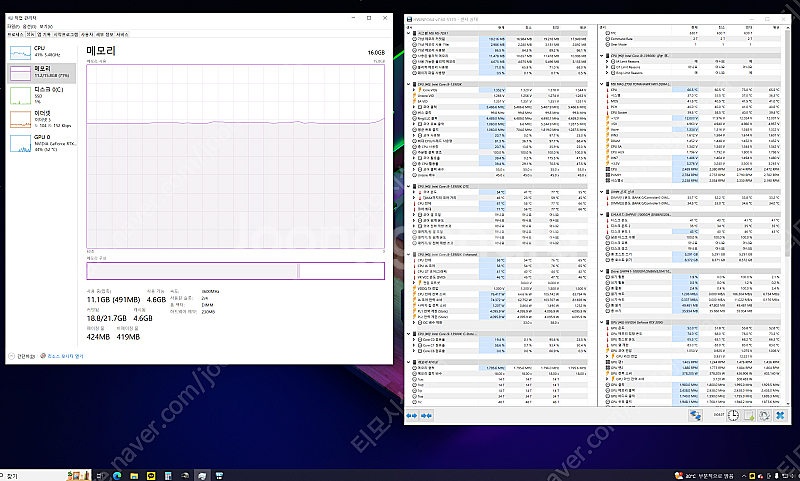Viewport: 800px width, 481px height.
Task: Switch to the 서비스 (Services) tab
Action: click(x=122, y=35)
